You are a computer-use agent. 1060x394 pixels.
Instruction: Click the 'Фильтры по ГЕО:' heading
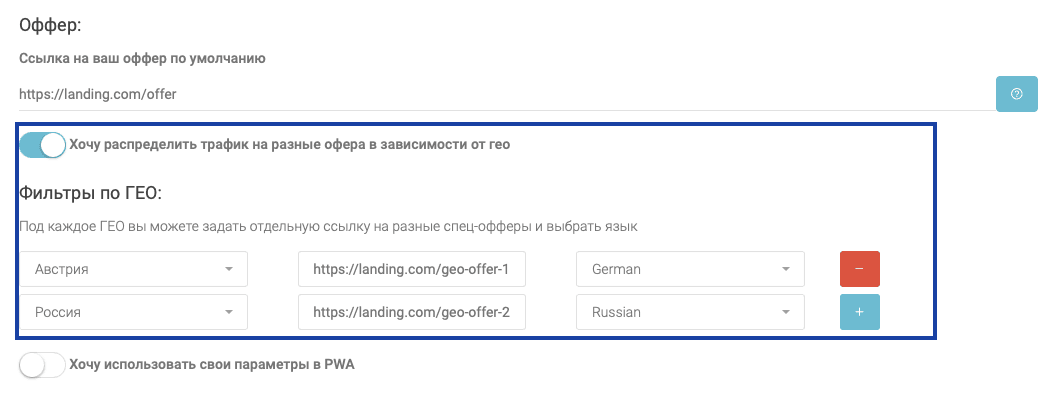tap(91, 193)
